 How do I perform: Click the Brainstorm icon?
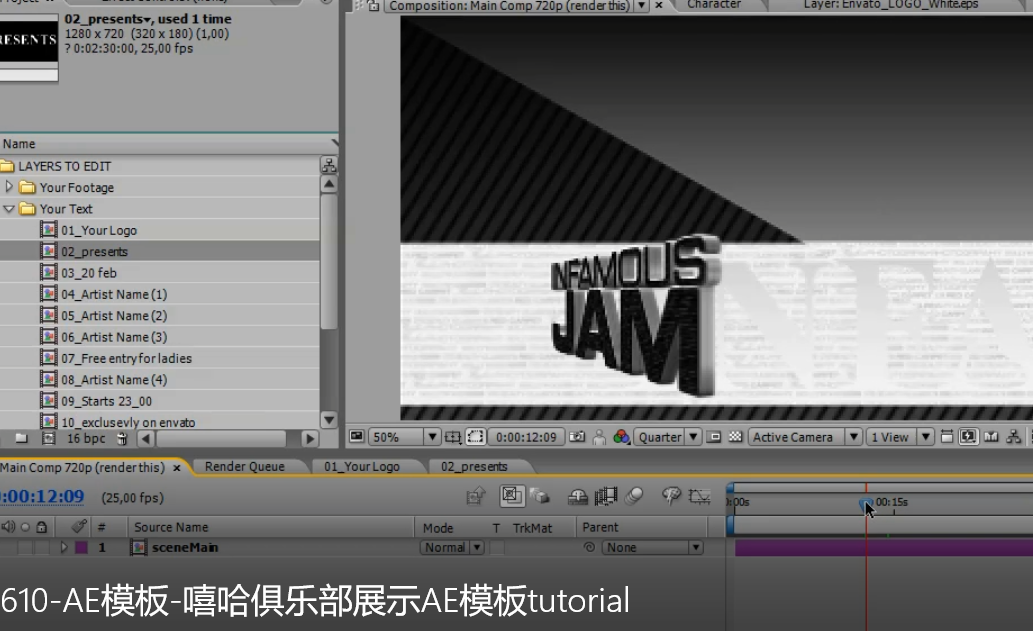671,496
